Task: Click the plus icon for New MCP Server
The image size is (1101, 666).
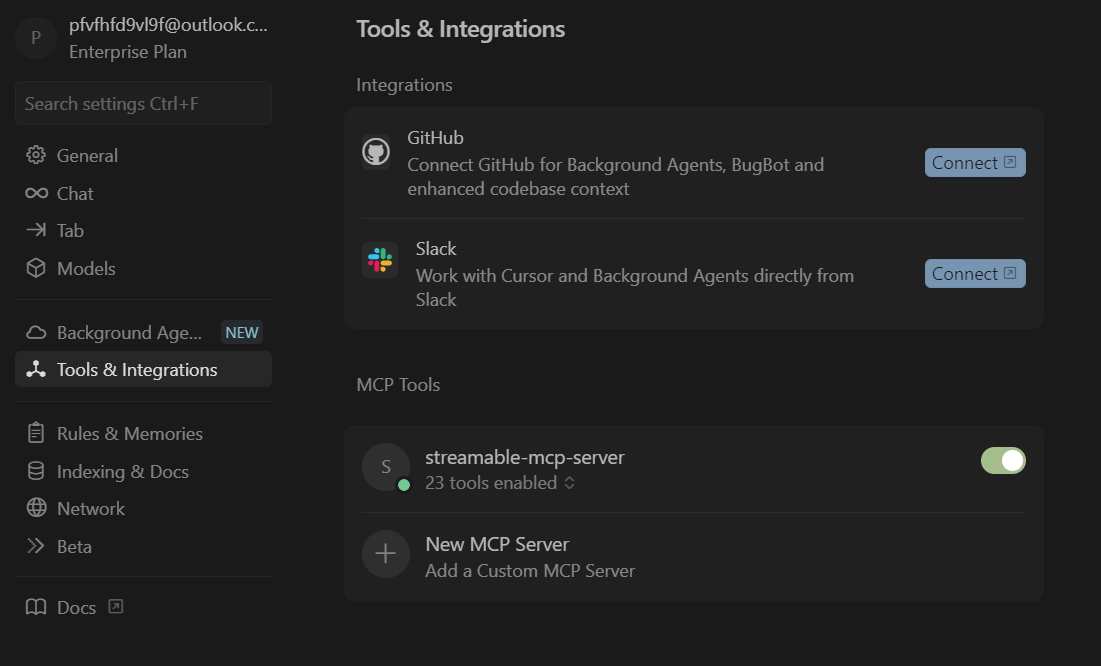Action: pyautogui.click(x=385, y=554)
